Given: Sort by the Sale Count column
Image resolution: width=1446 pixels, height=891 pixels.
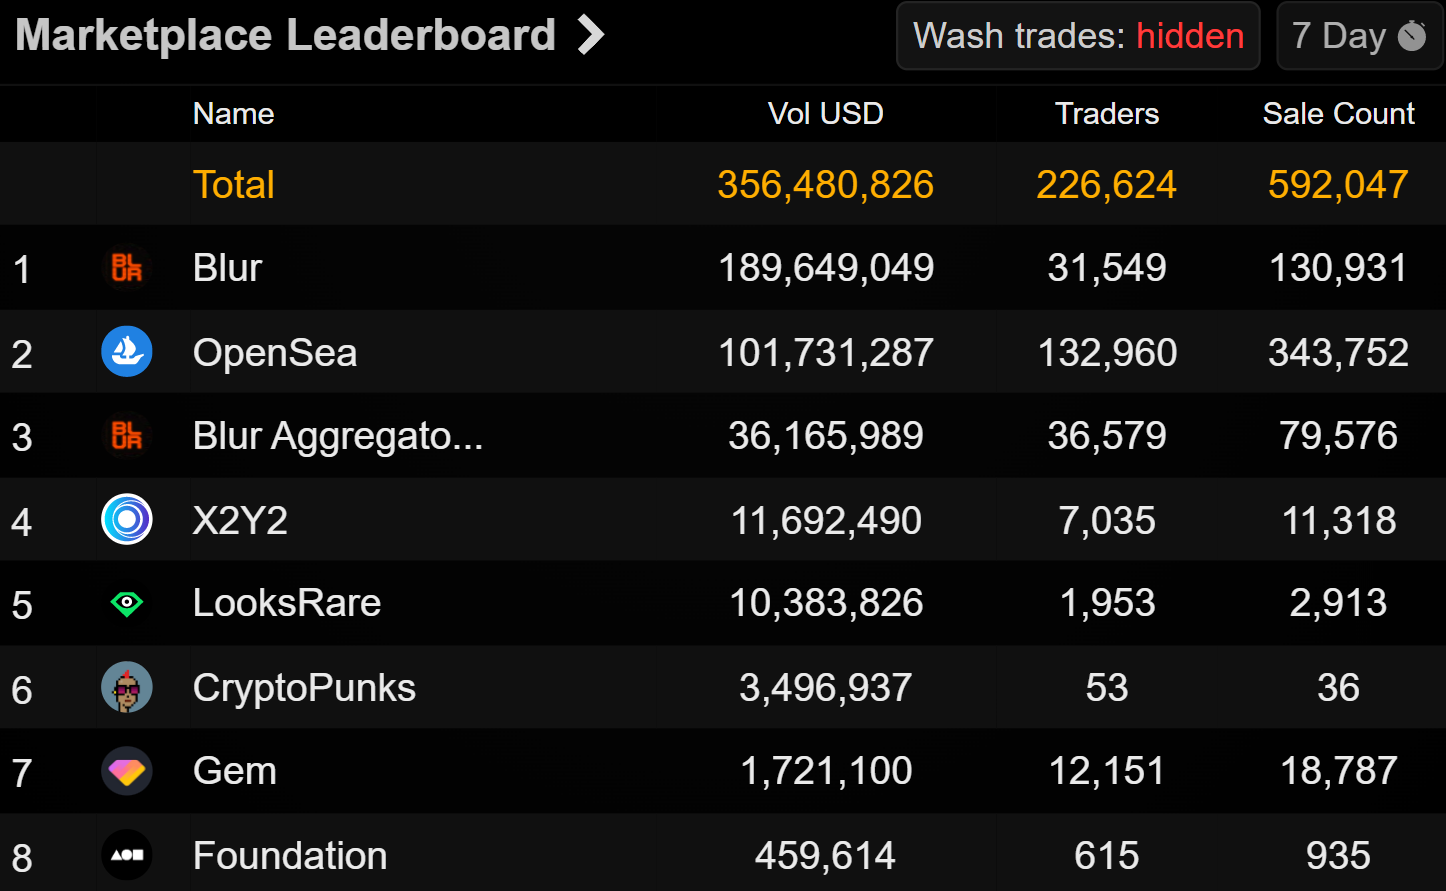Looking at the screenshot, I should [x=1339, y=113].
